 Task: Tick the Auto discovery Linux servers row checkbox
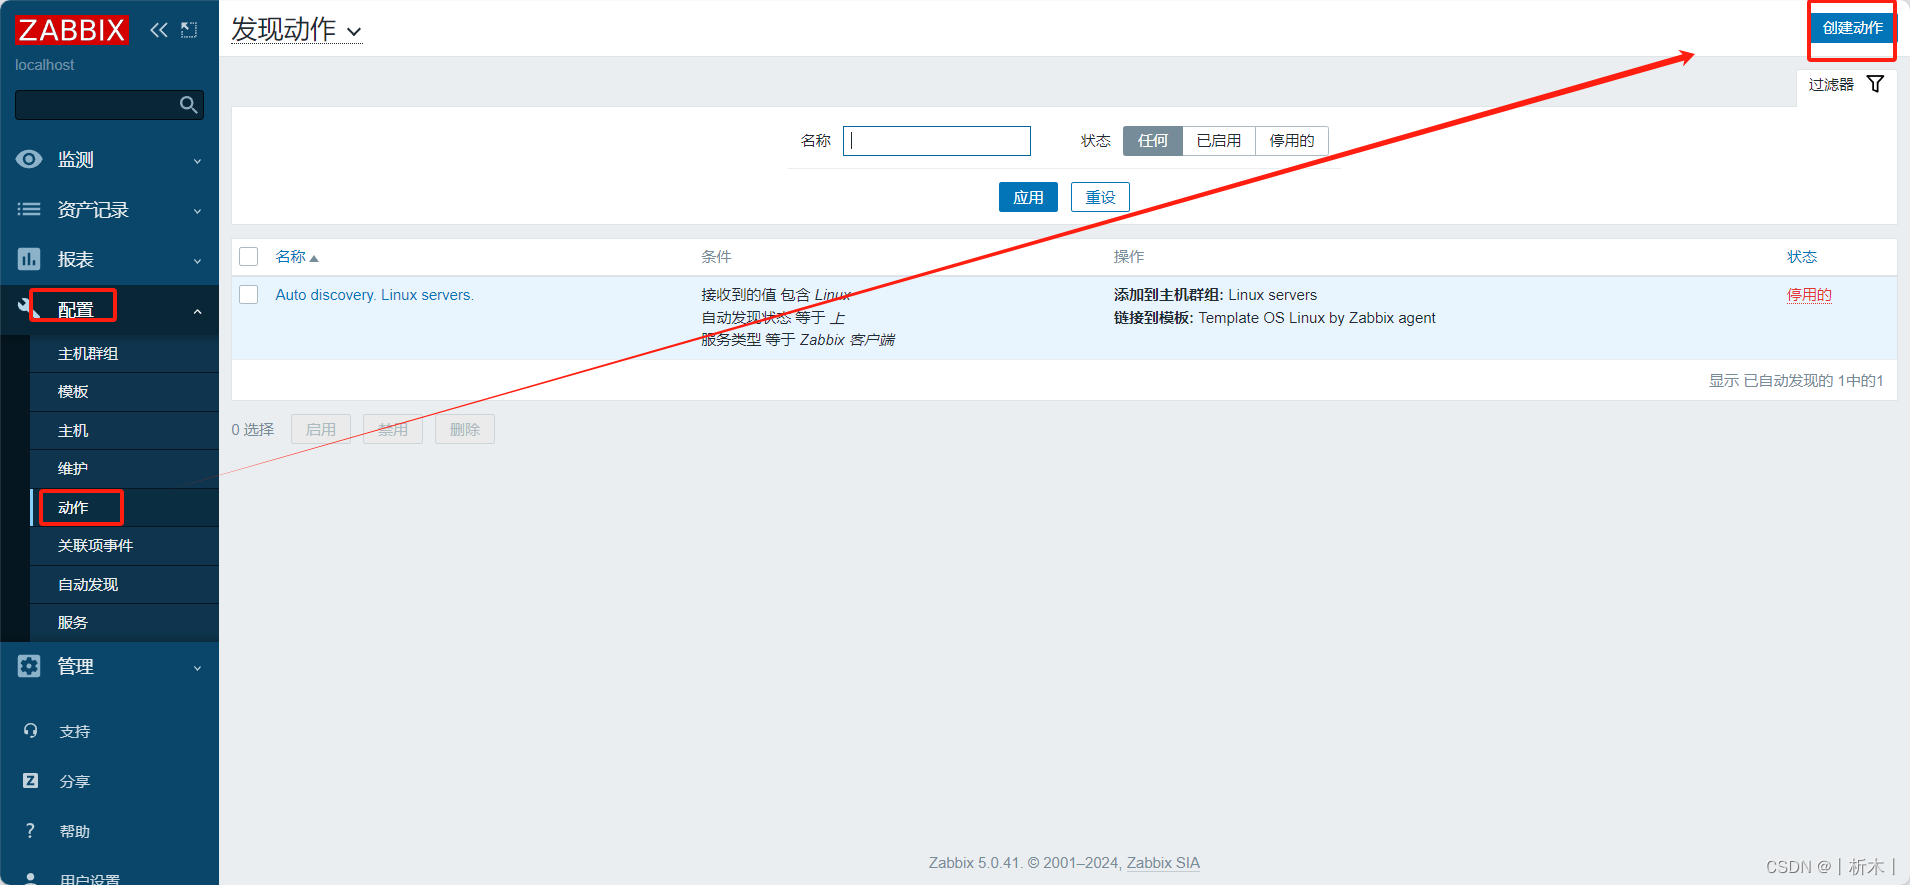pyautogui.click(x=249, y=295)
